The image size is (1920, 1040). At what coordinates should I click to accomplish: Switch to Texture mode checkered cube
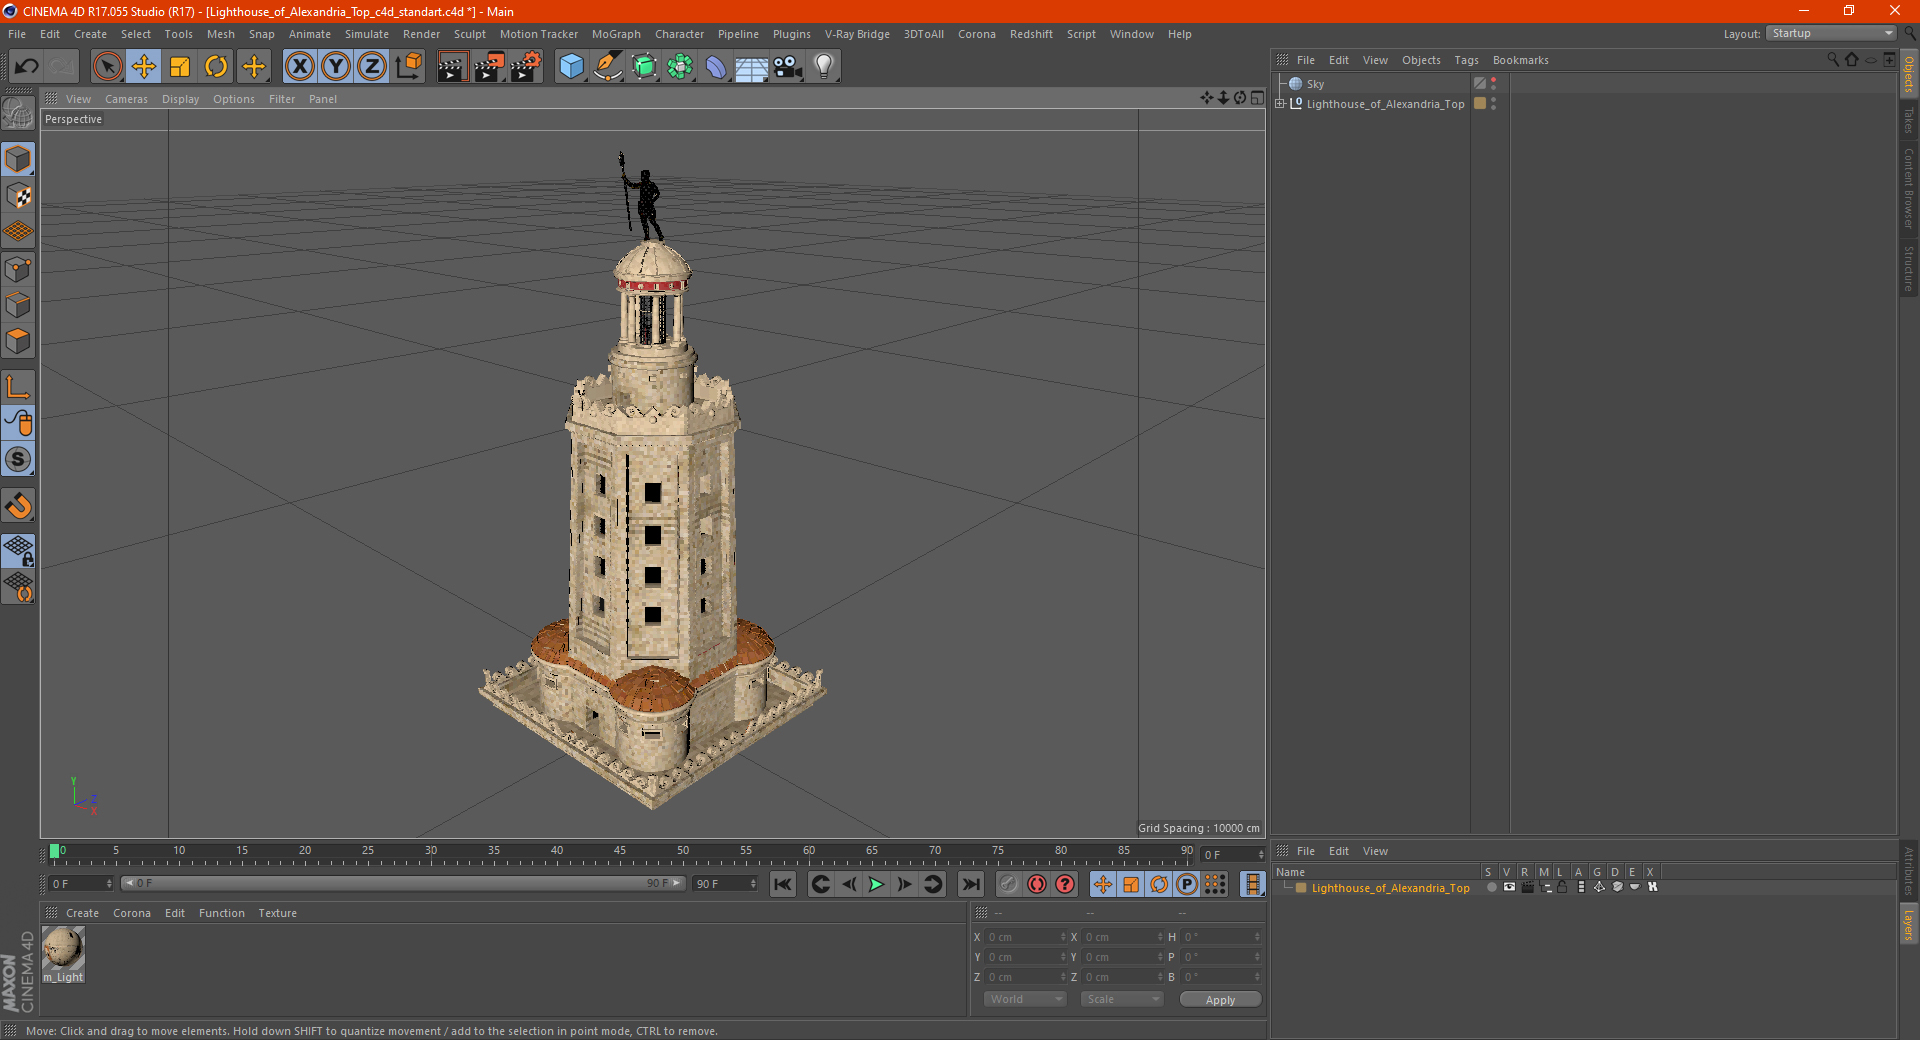(x=18, y=196)
